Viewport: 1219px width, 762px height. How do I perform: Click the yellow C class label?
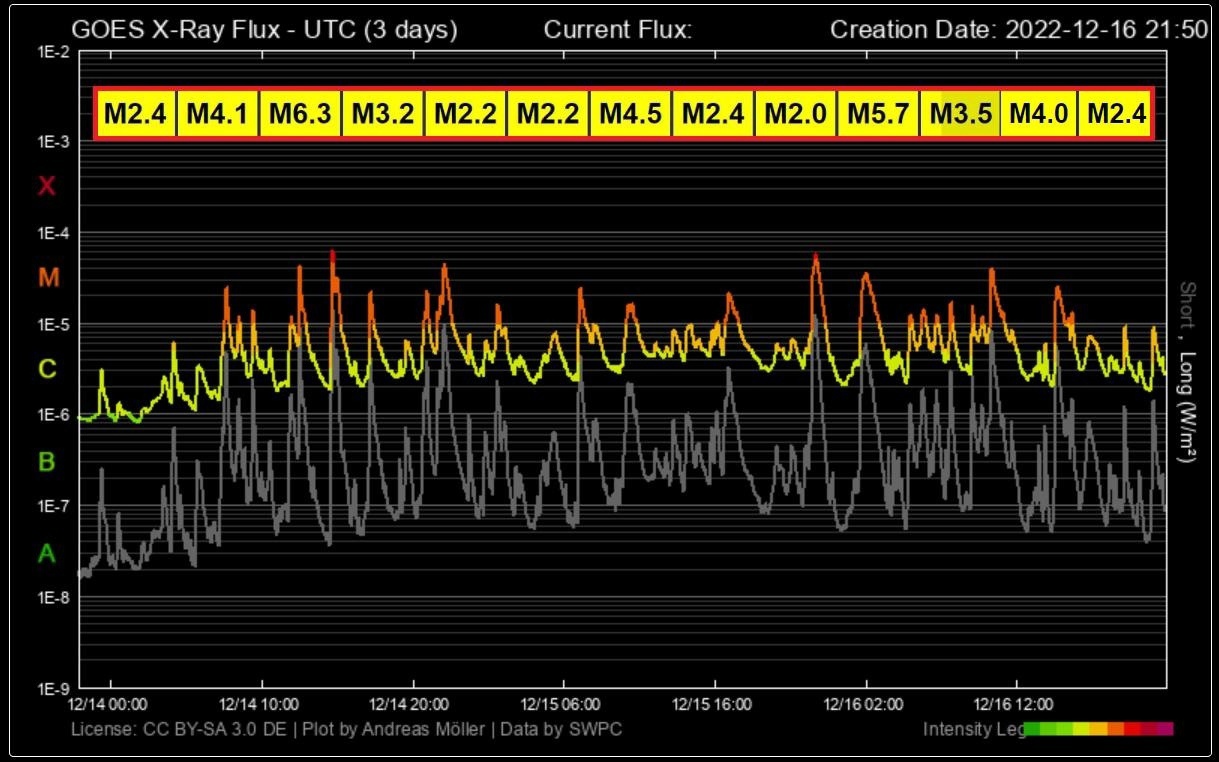coord(46,370)
